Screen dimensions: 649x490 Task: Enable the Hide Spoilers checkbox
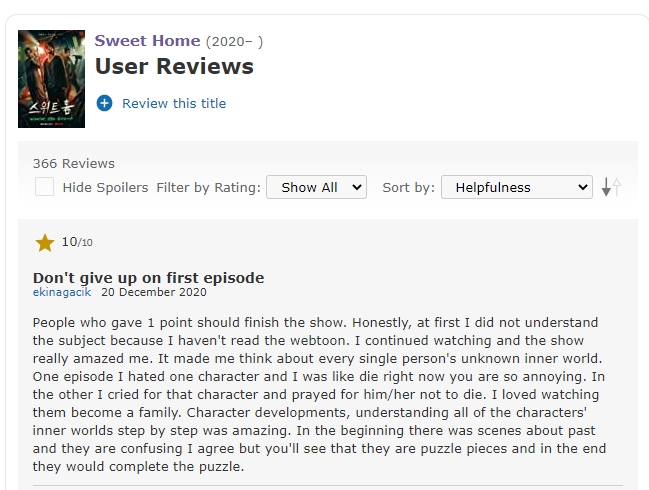point(44,187)
